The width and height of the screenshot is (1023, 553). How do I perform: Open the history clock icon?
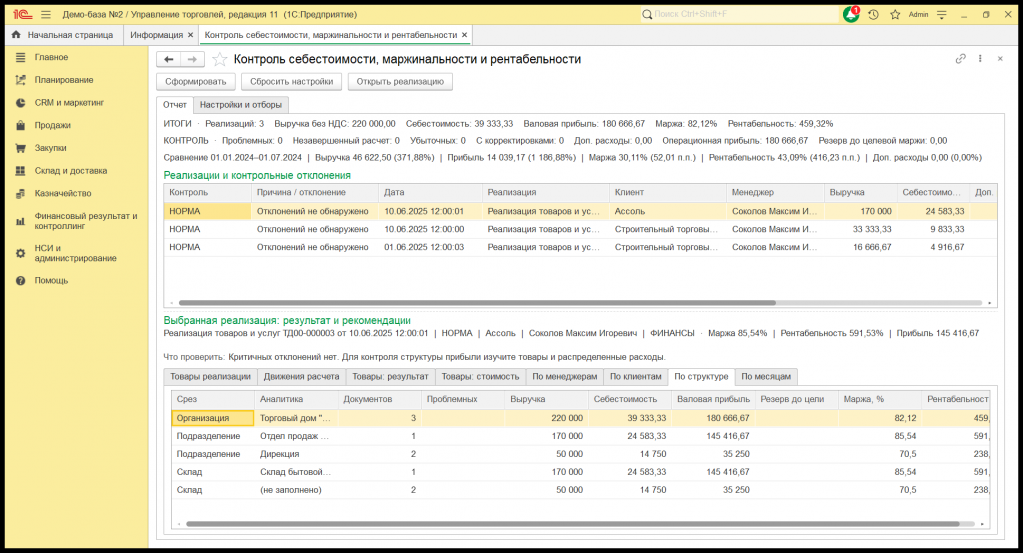[x=874, y=14]
